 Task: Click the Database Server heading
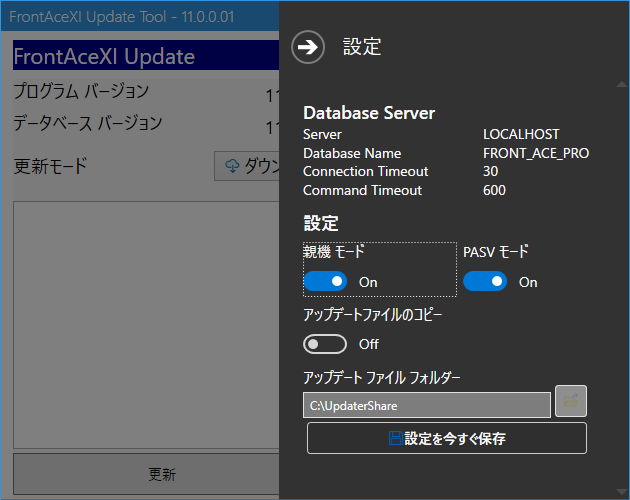click(369, 112)
